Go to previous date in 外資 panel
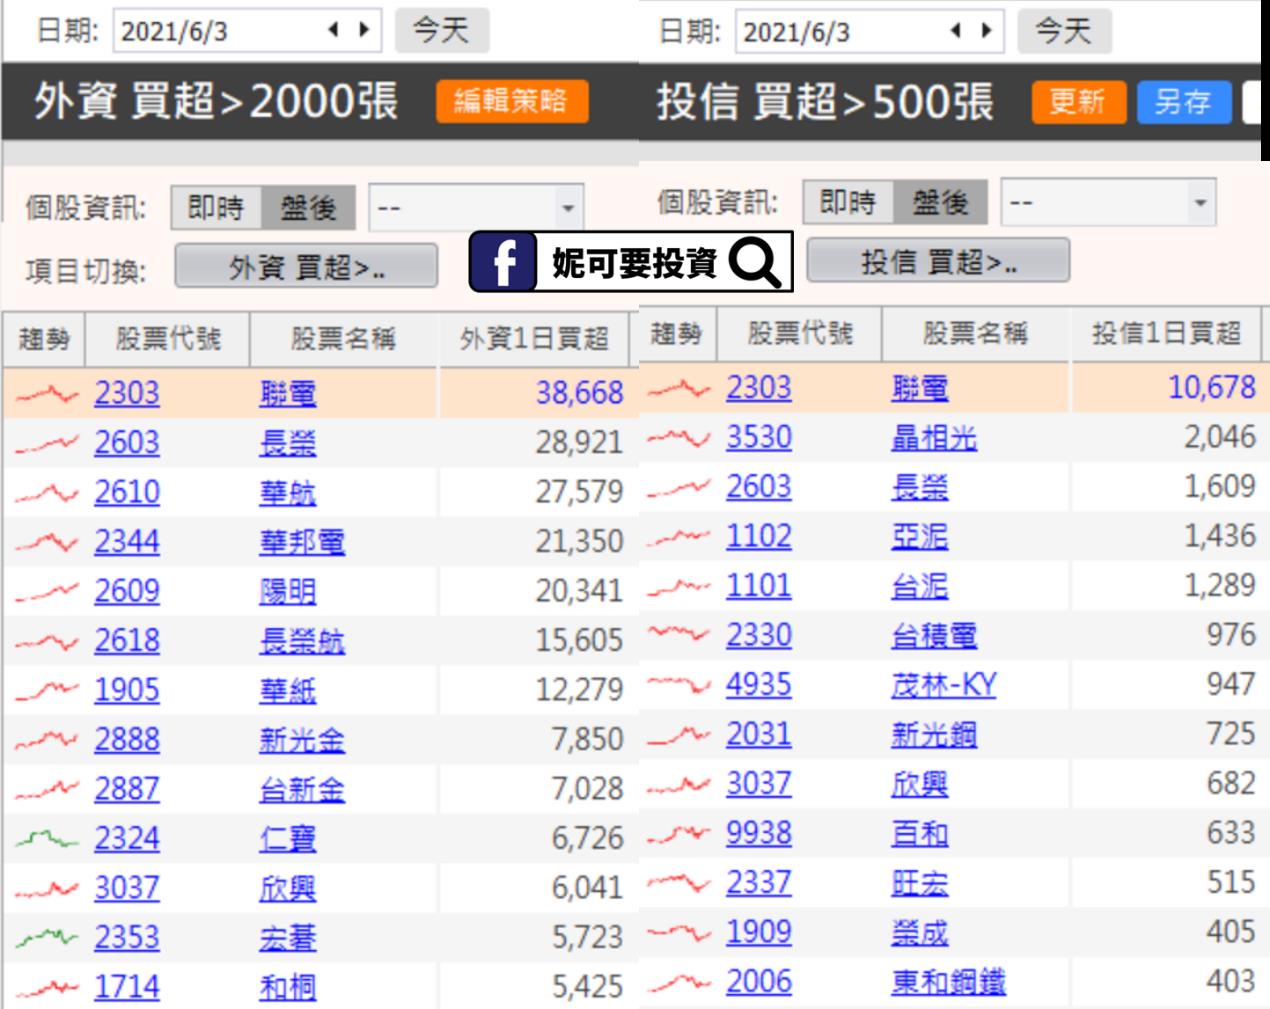Screen dimensions: 1270x1009 coord(334,30)
